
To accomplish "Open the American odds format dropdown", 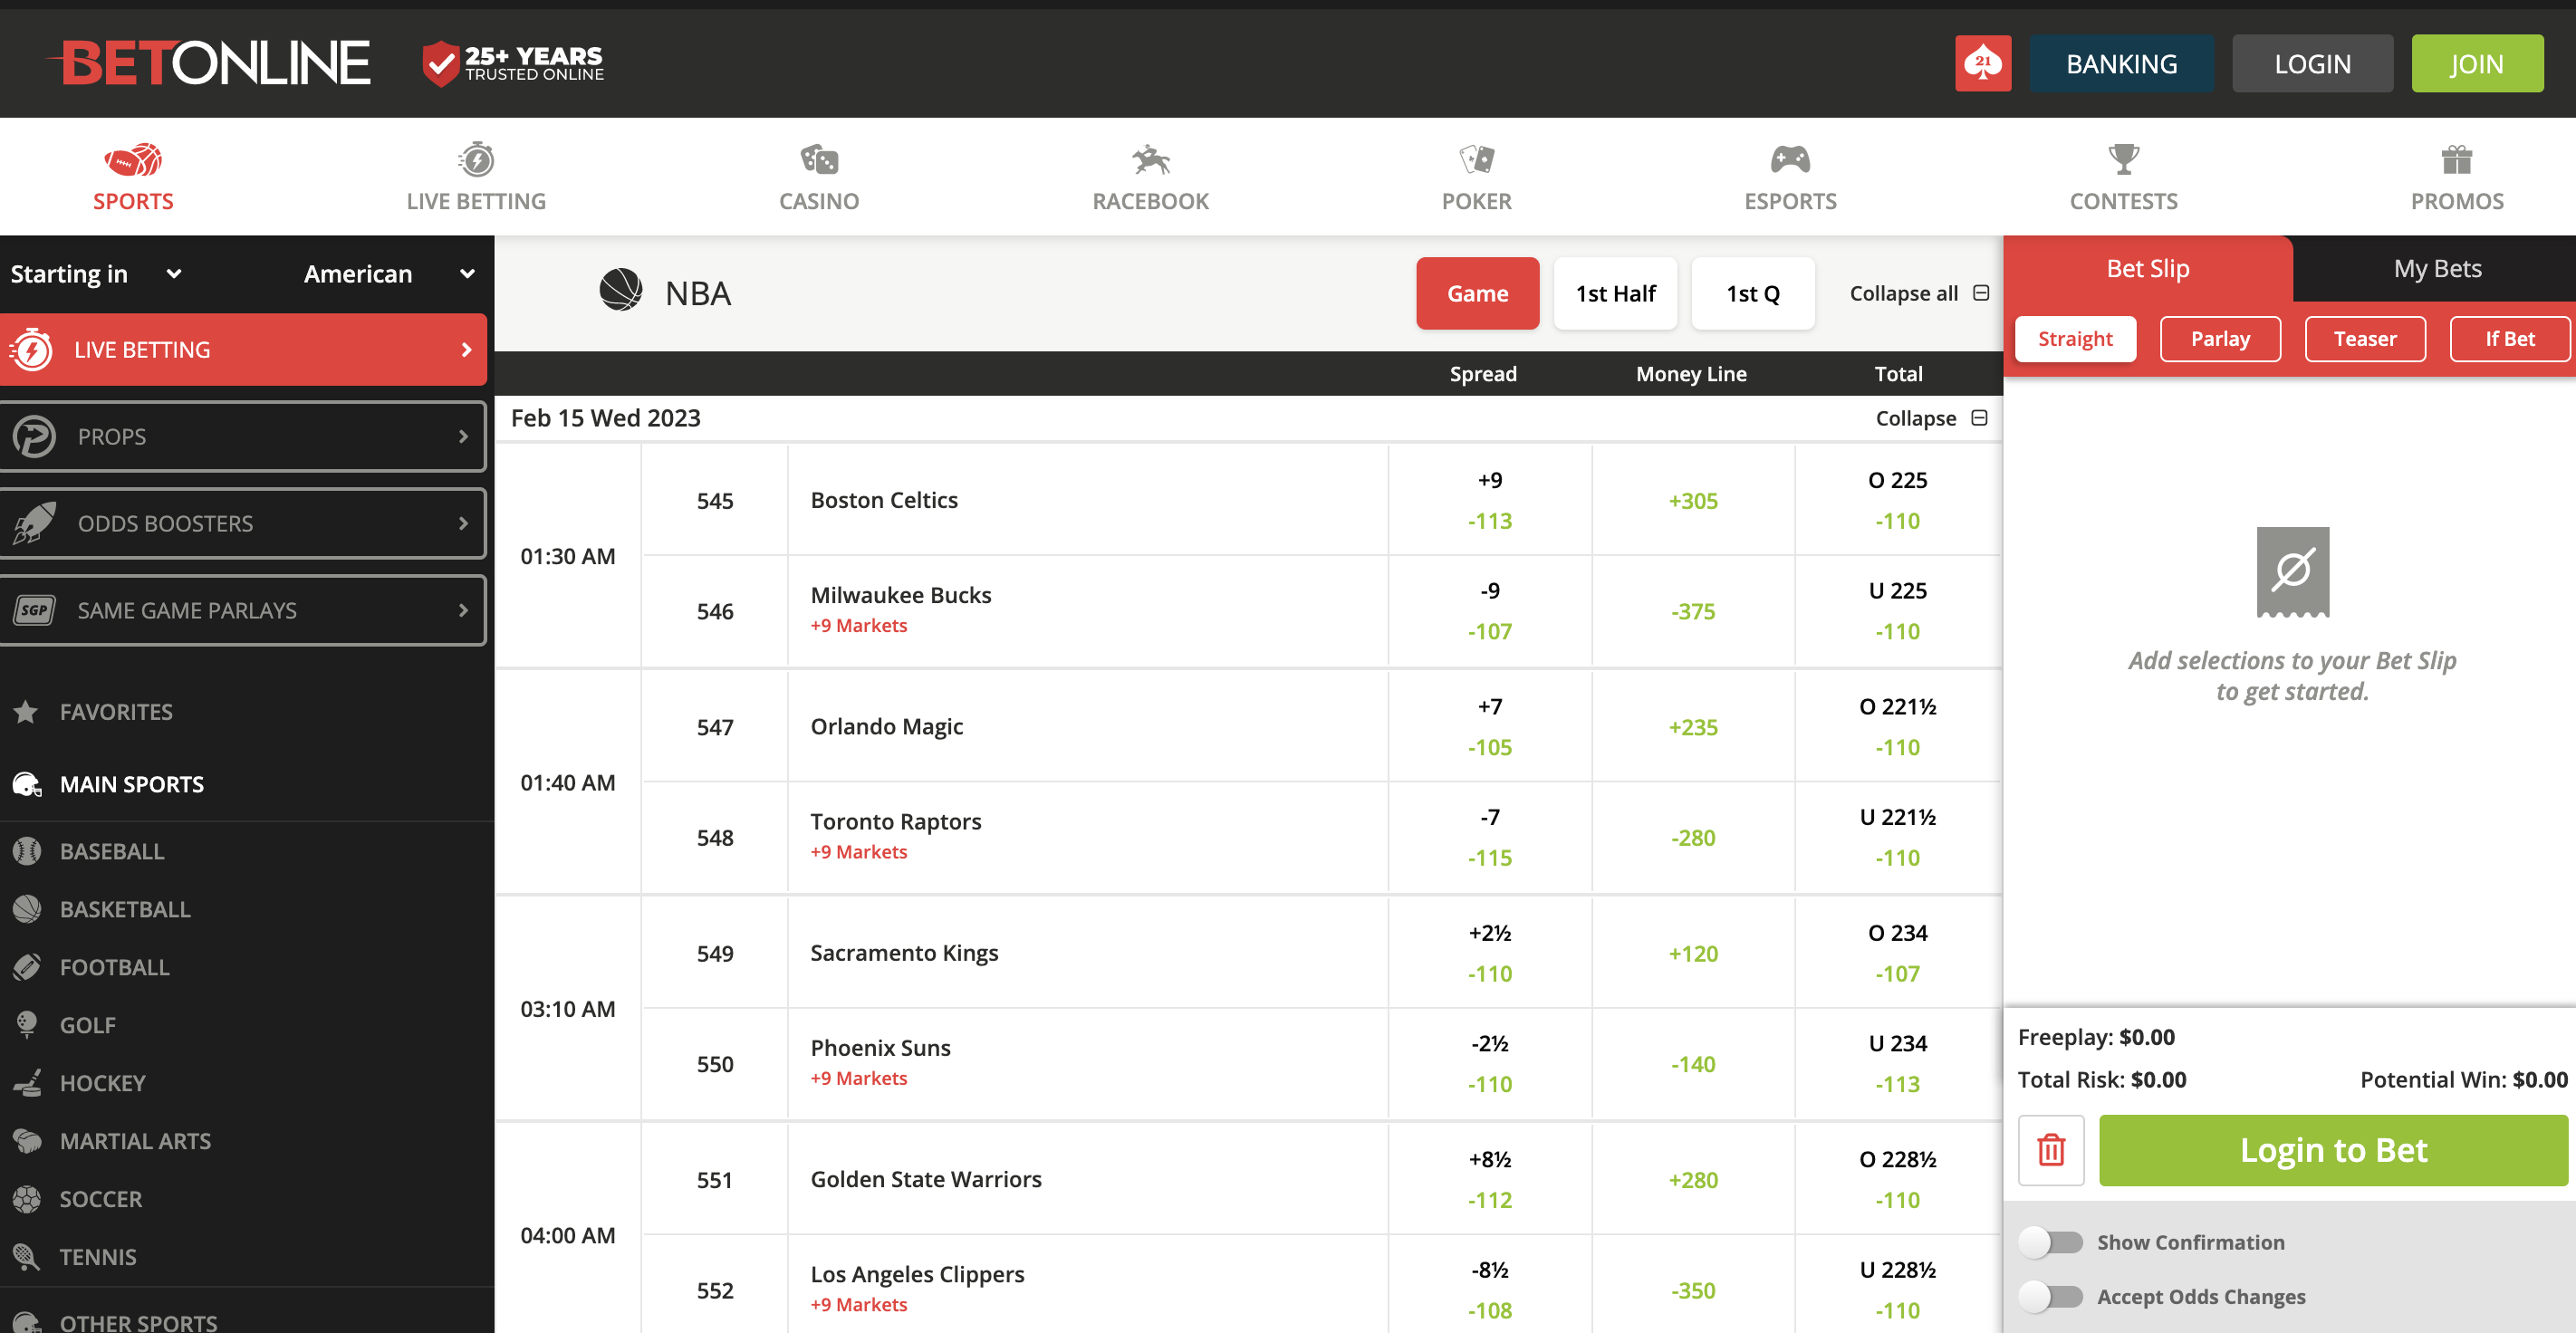I will pos(389,274).
